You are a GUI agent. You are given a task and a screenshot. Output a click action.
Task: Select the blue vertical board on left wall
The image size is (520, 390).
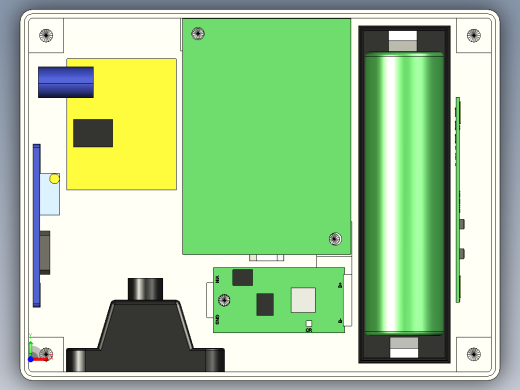coord(37,225)
